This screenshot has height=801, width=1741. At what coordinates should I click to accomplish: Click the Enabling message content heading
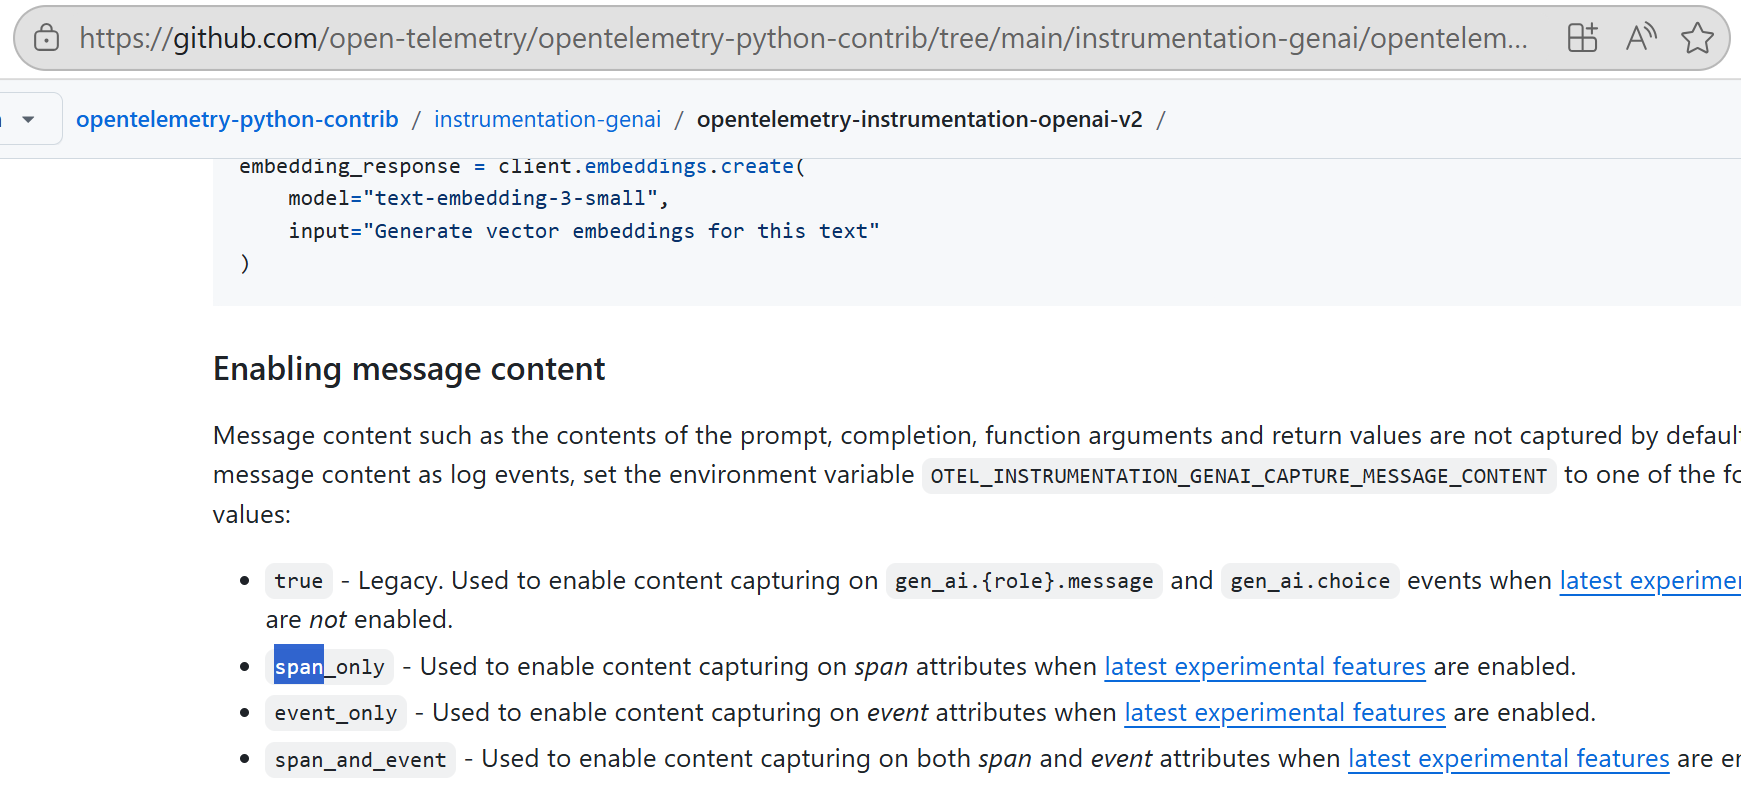coord(409,369)
